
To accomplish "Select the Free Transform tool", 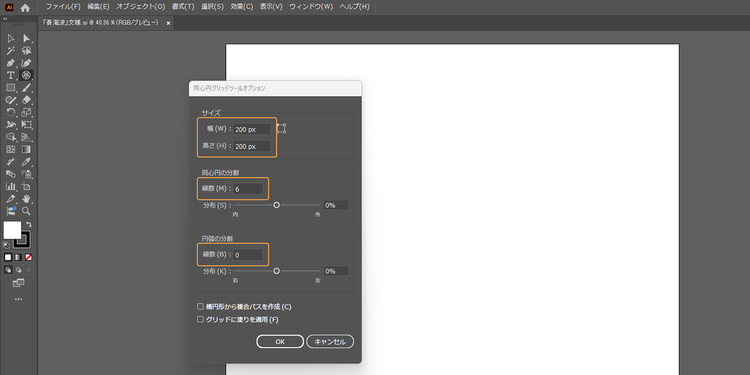I will (26, 125).
